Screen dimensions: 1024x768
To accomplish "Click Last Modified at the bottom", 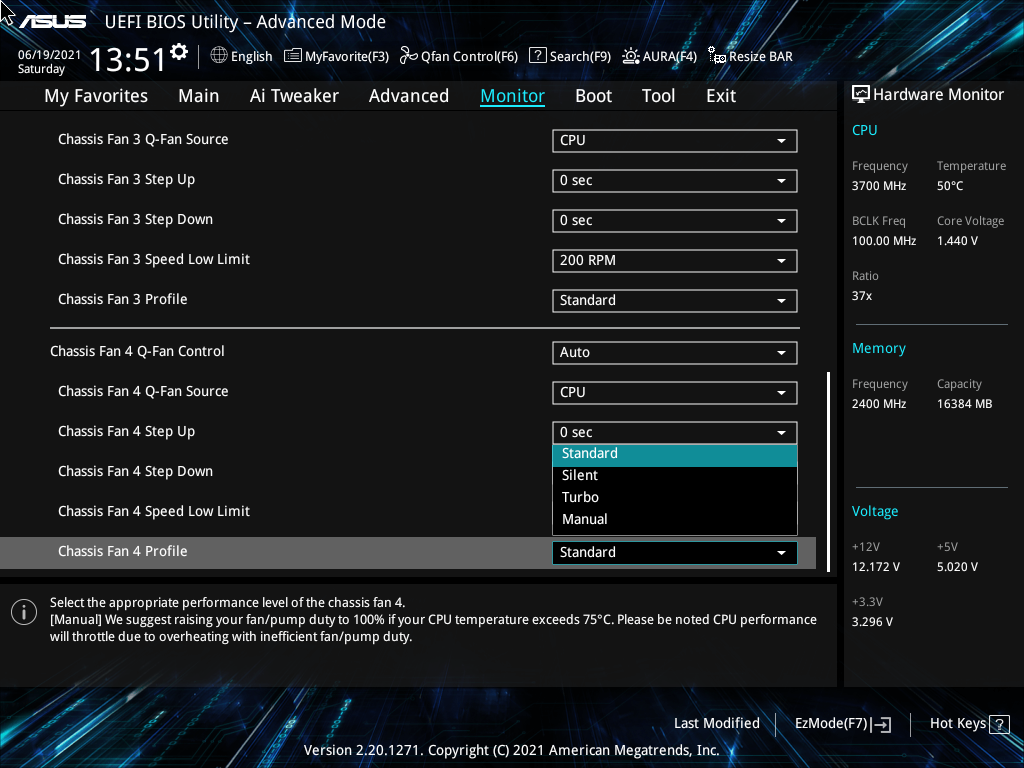I will click(x=716, y=723).
